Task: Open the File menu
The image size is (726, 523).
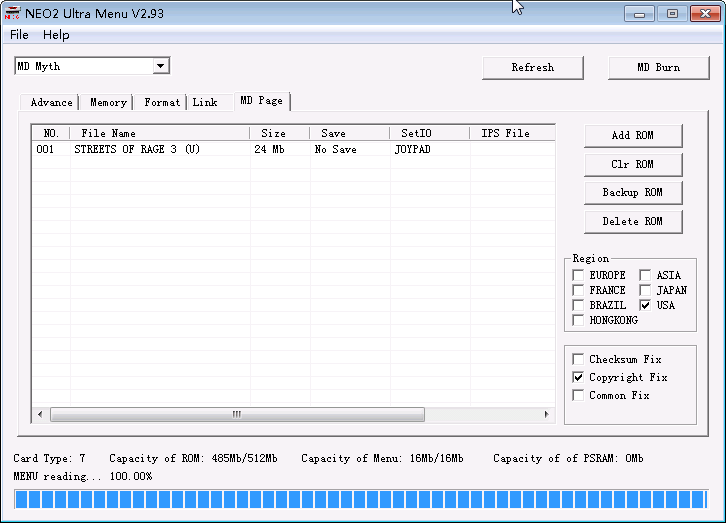Action: 19,35
